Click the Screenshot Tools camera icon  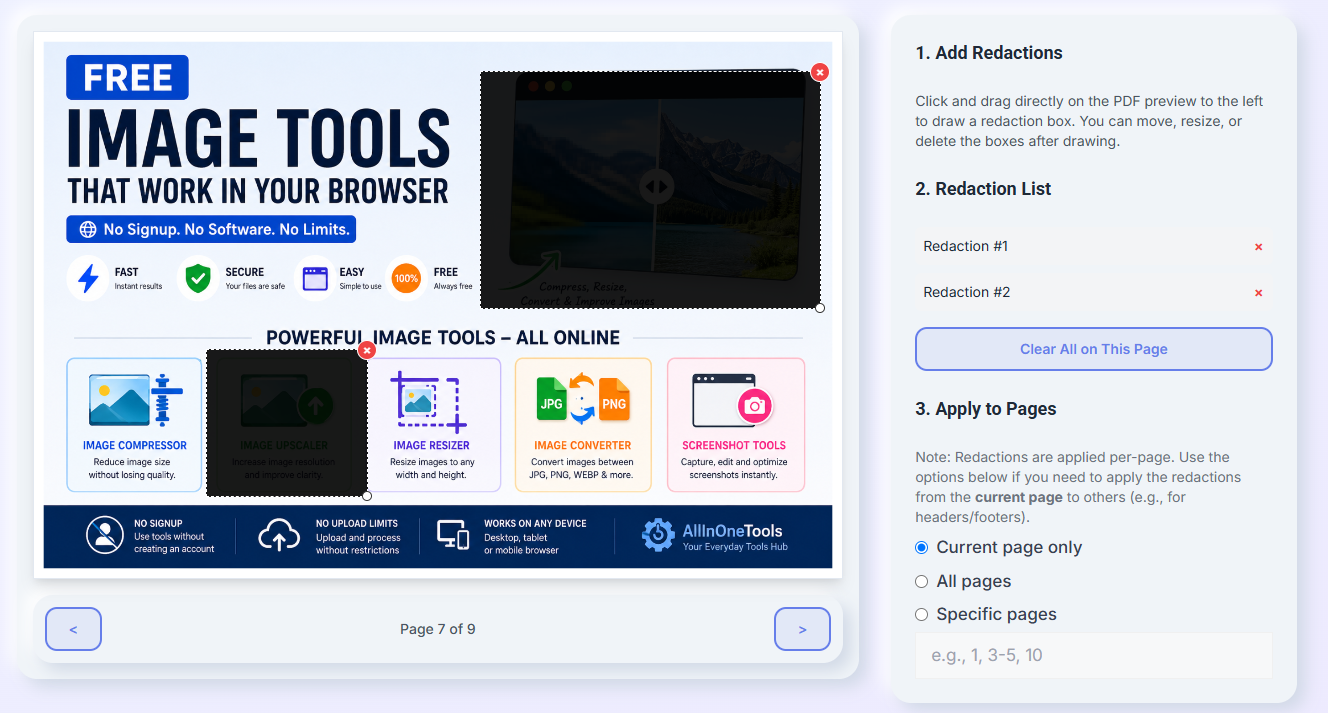pos(734,400)
